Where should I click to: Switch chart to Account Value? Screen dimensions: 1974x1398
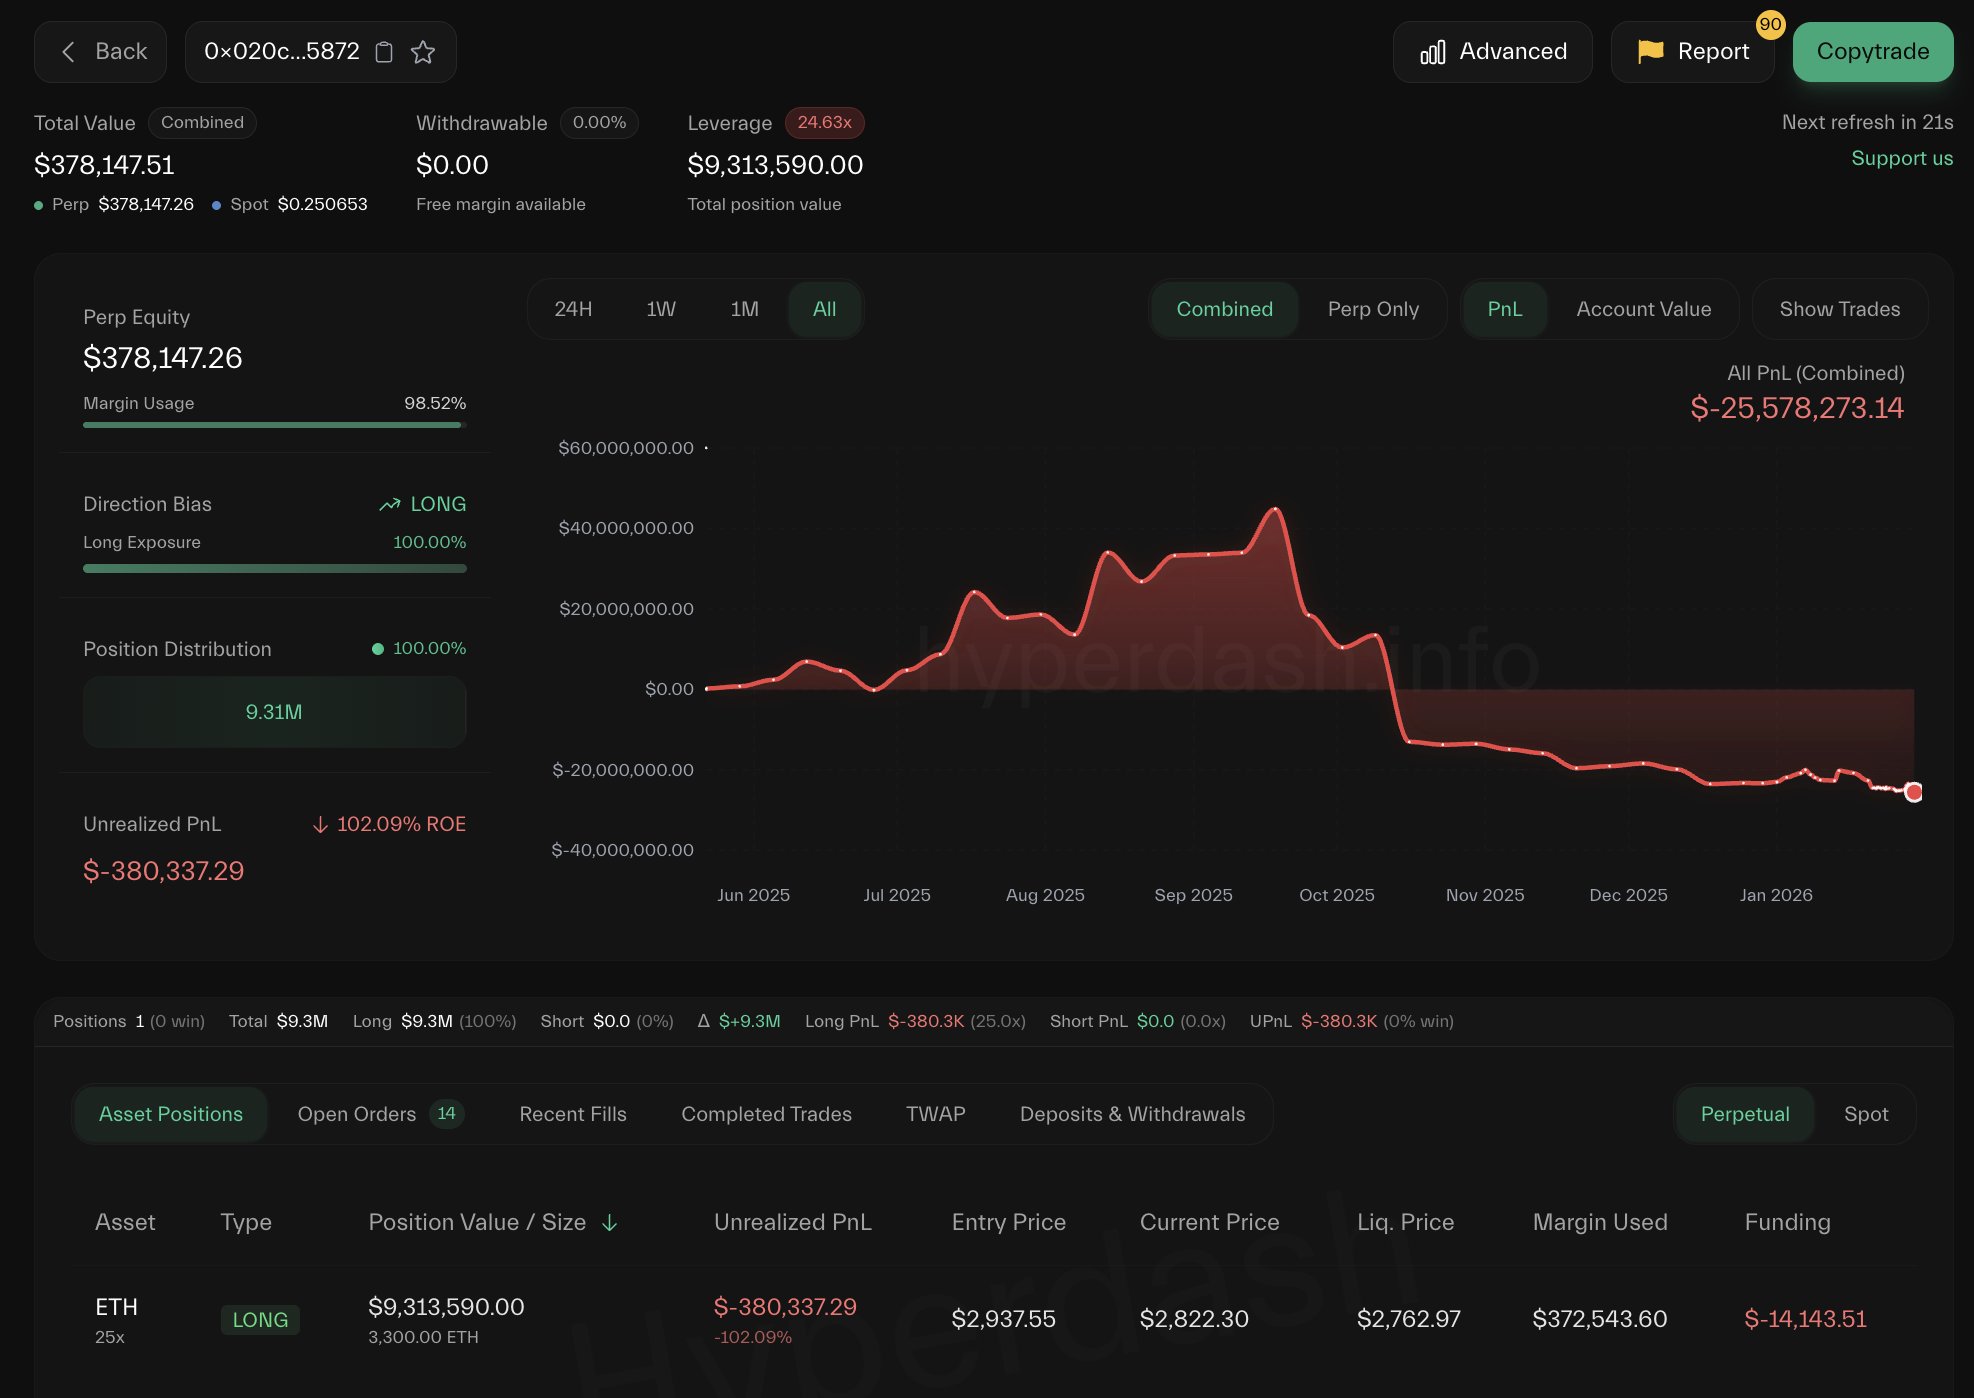coord(1643,309)
